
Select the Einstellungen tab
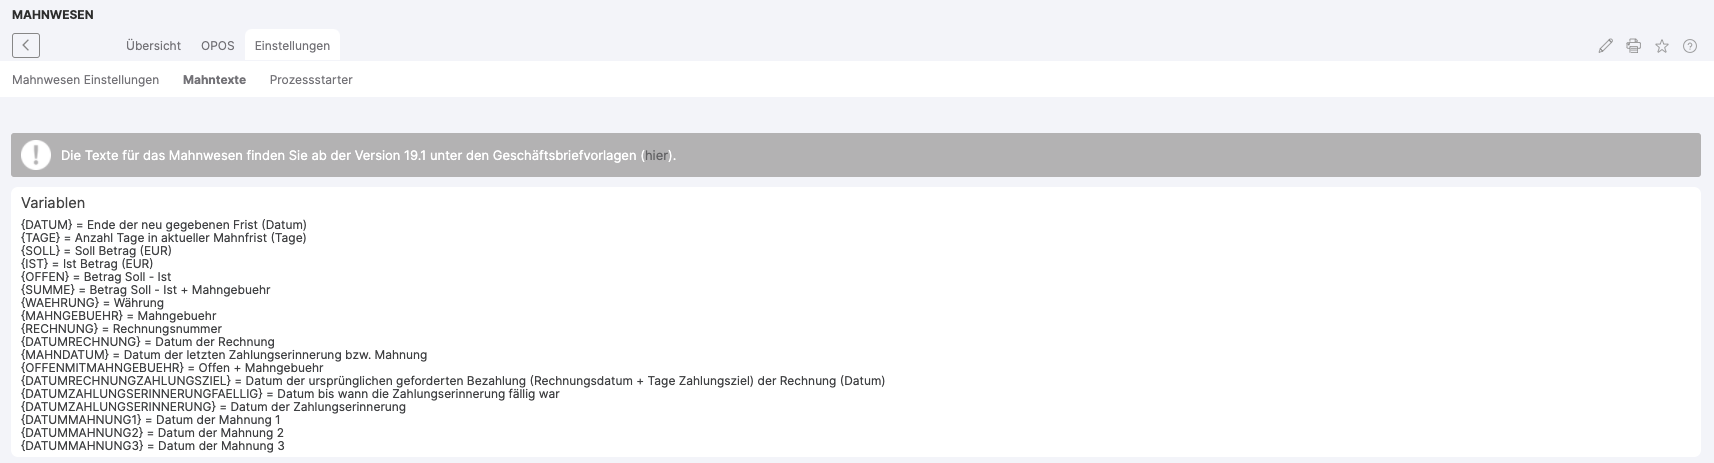(292, 46)
